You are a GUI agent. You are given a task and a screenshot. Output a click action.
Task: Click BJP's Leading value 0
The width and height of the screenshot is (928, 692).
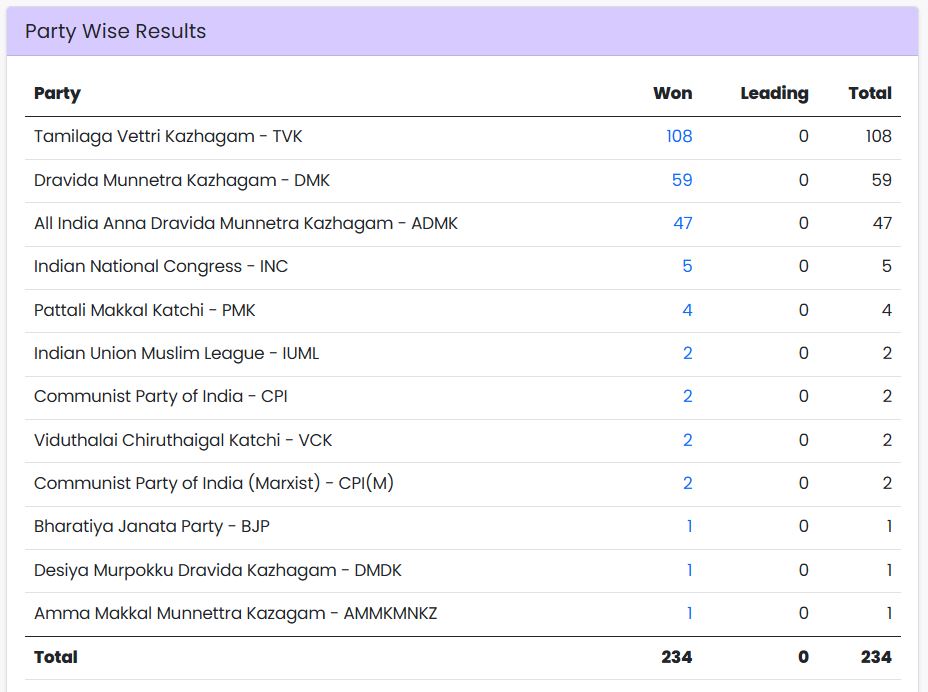[803, 526]
